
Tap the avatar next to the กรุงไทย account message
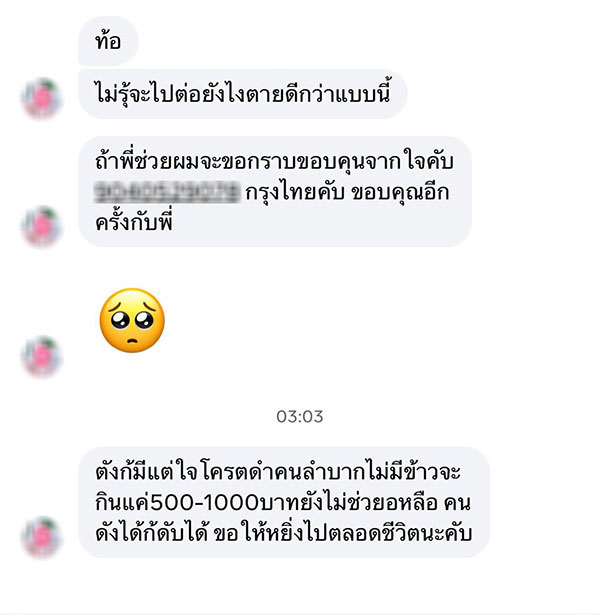pyautogui.click(x=42, y=226)
